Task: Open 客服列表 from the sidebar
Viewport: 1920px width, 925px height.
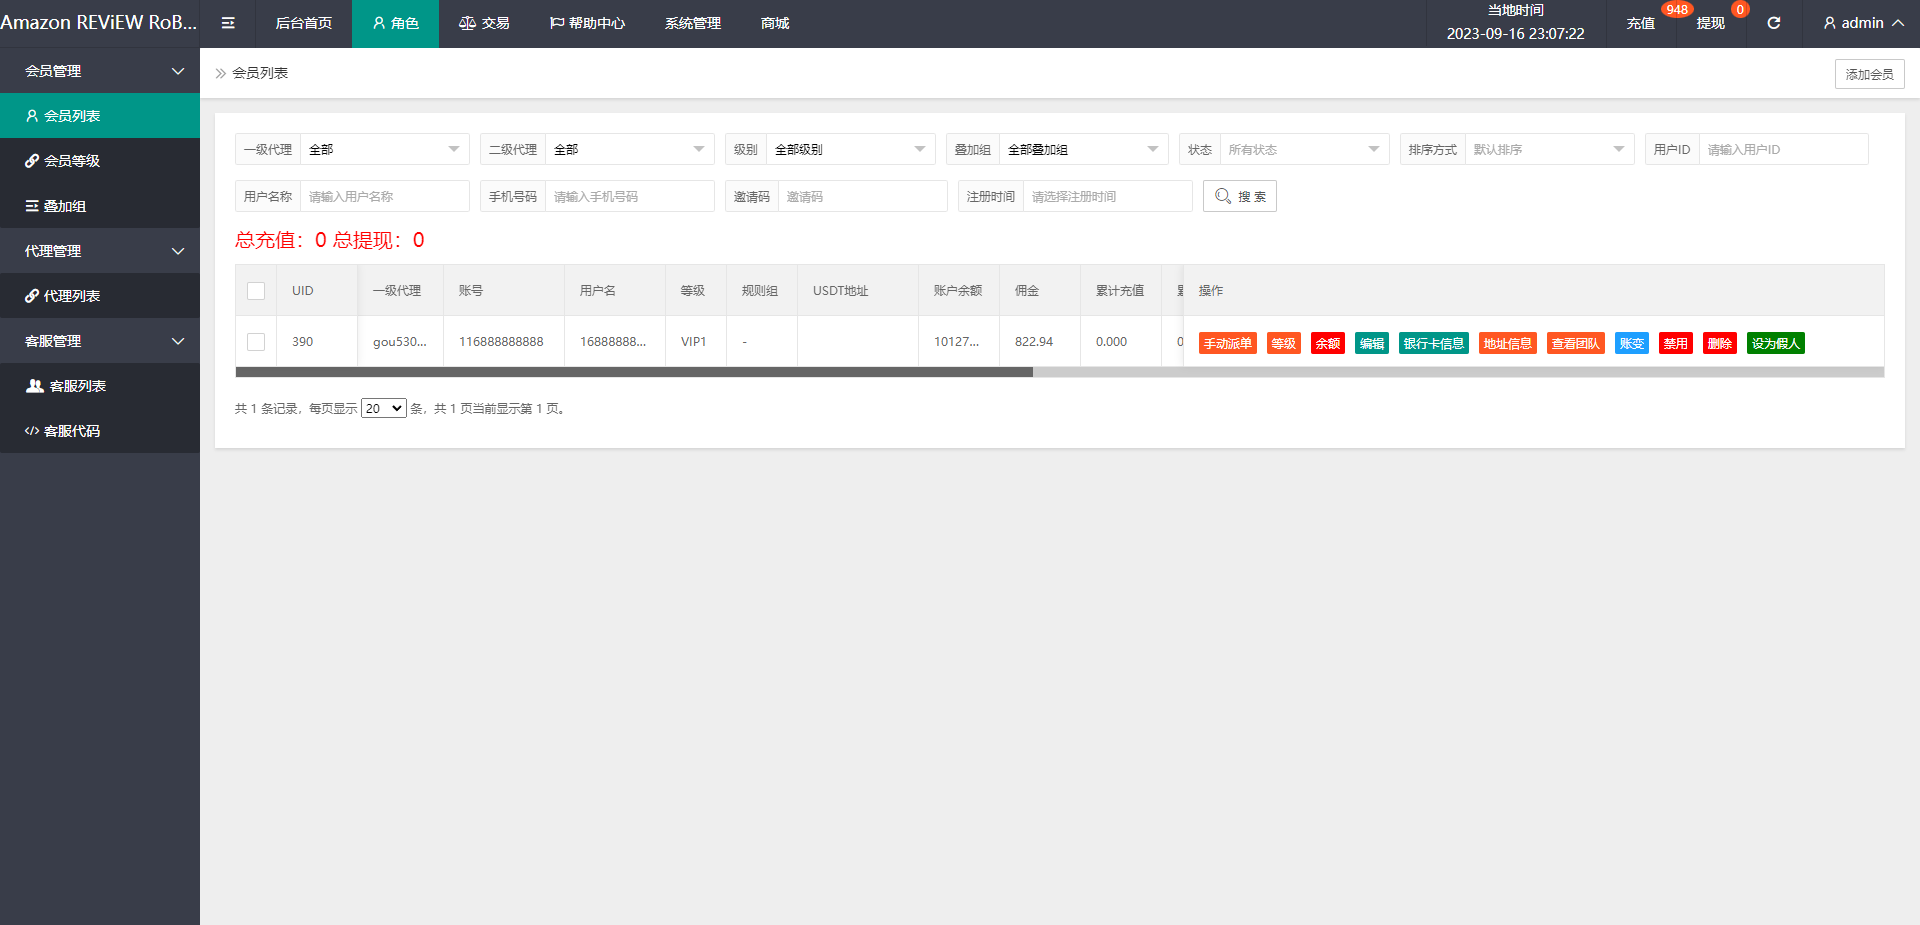Action: (100, 386)
